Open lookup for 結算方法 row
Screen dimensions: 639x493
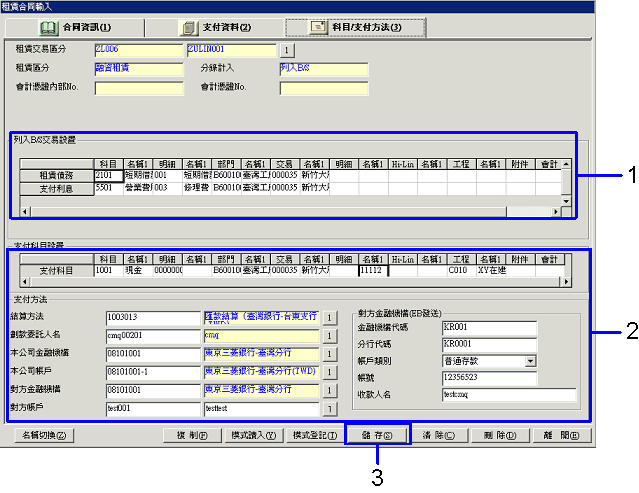(x=329, y=318)
